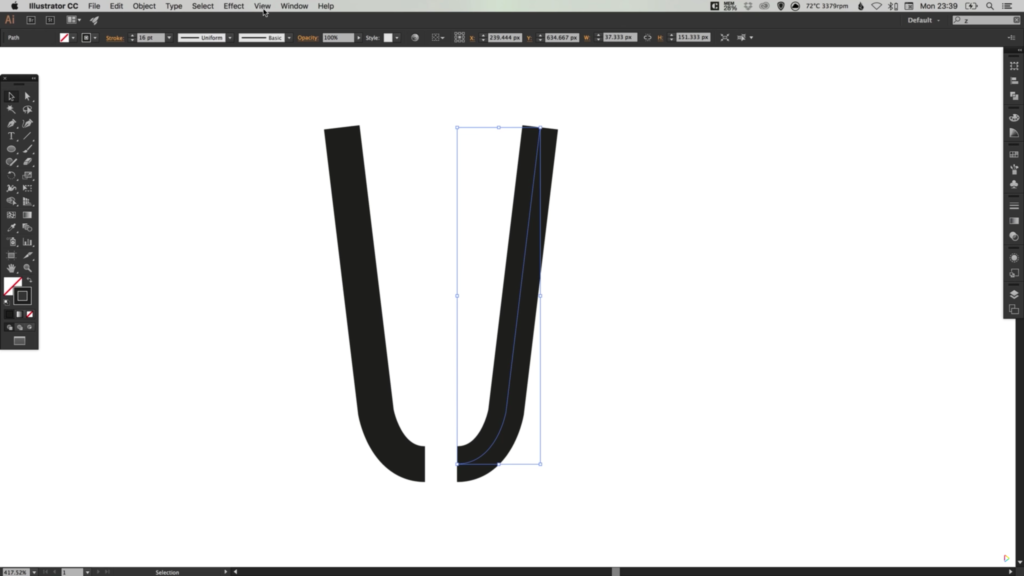This screenshot has height=576, width=1024.
Task: Select the Selection tool (black arrow)
Action: pos(12,96)
